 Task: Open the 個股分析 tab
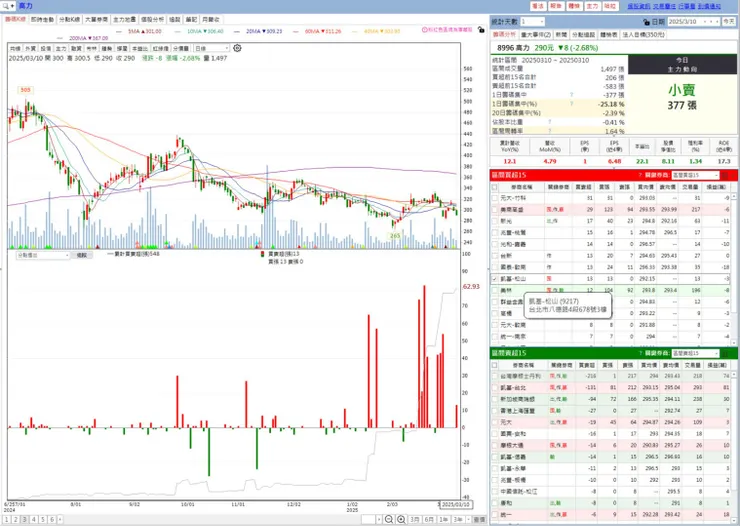pyautogui.click(x=152, y=19)
